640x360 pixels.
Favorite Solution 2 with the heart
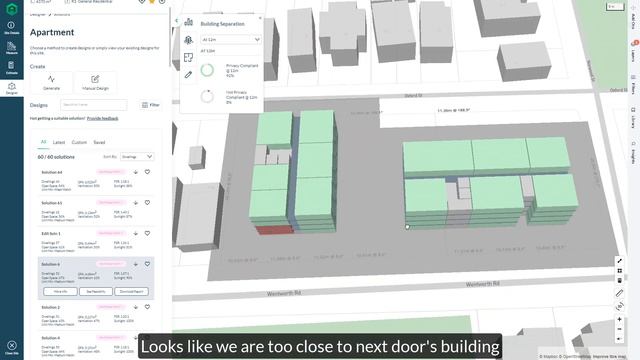coord(147,307)
